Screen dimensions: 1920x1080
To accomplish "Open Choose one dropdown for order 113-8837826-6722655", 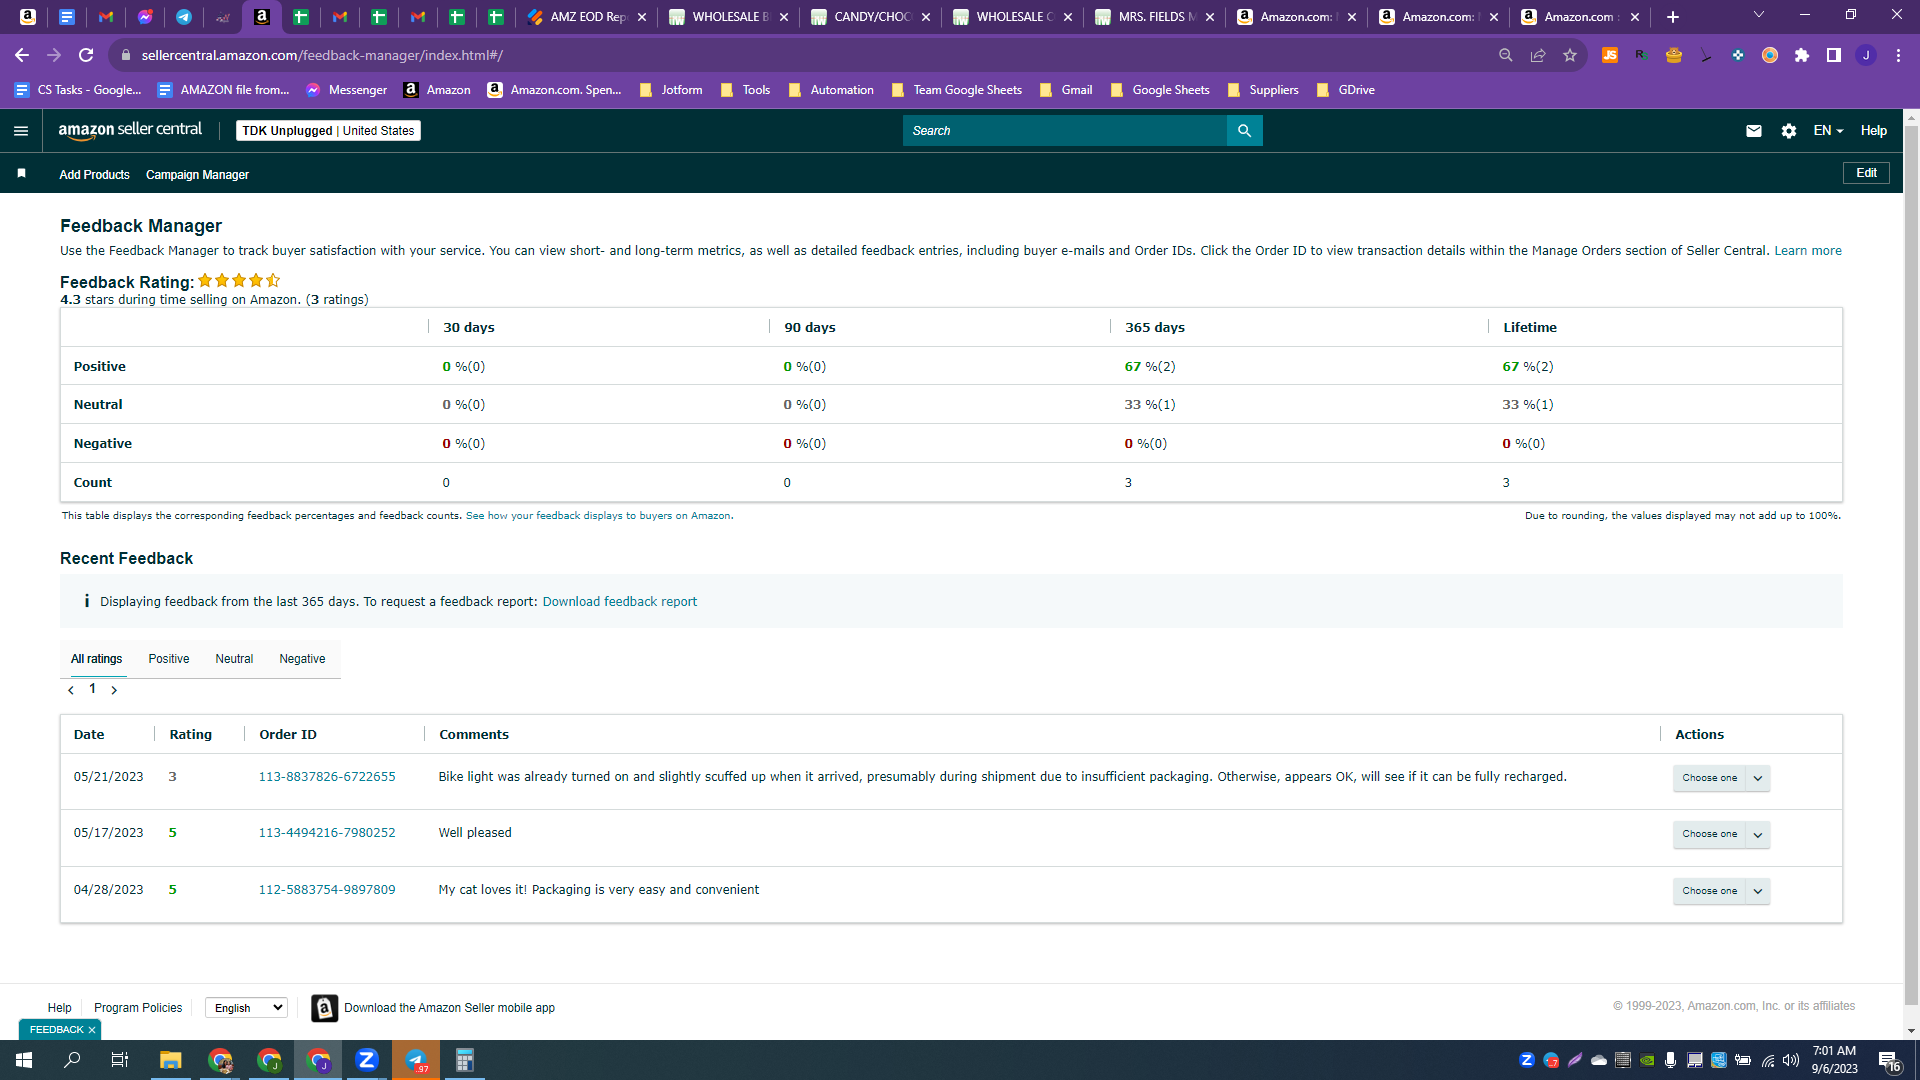I will point(1721,778).
